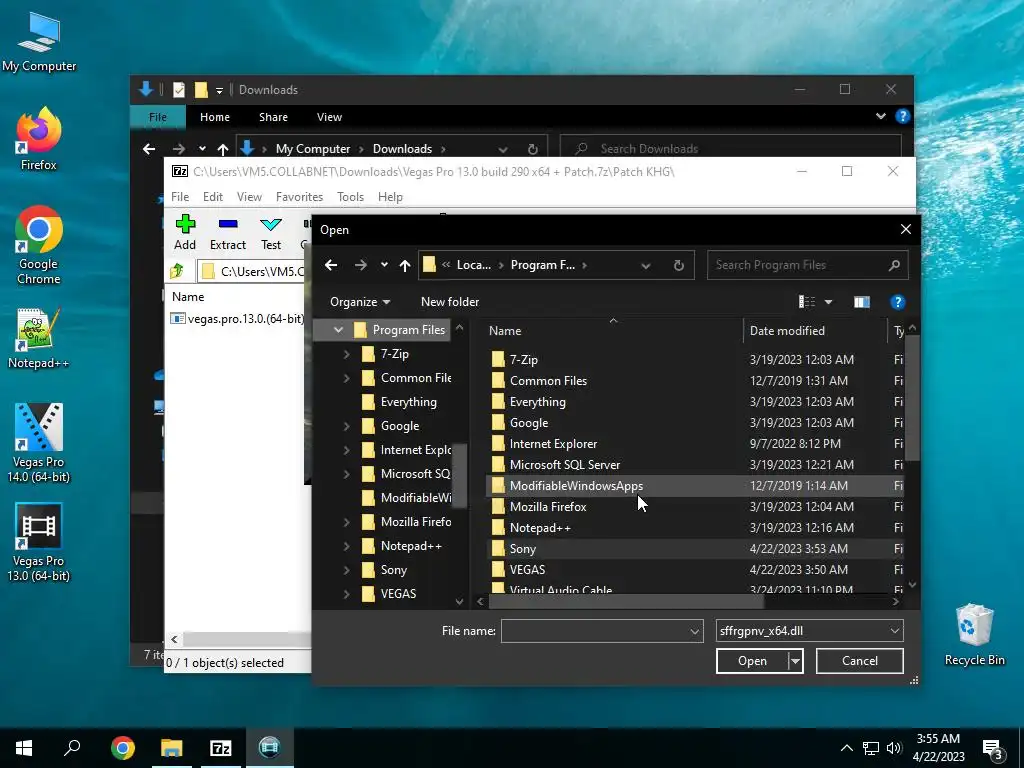Click the Open button's split dropdown arrow

click(795, 661)
